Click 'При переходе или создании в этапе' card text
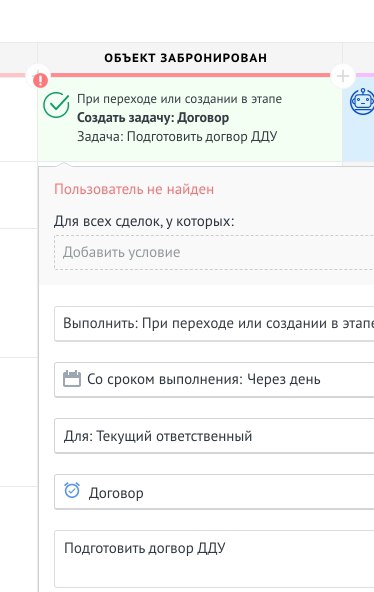 pos(179,99)
